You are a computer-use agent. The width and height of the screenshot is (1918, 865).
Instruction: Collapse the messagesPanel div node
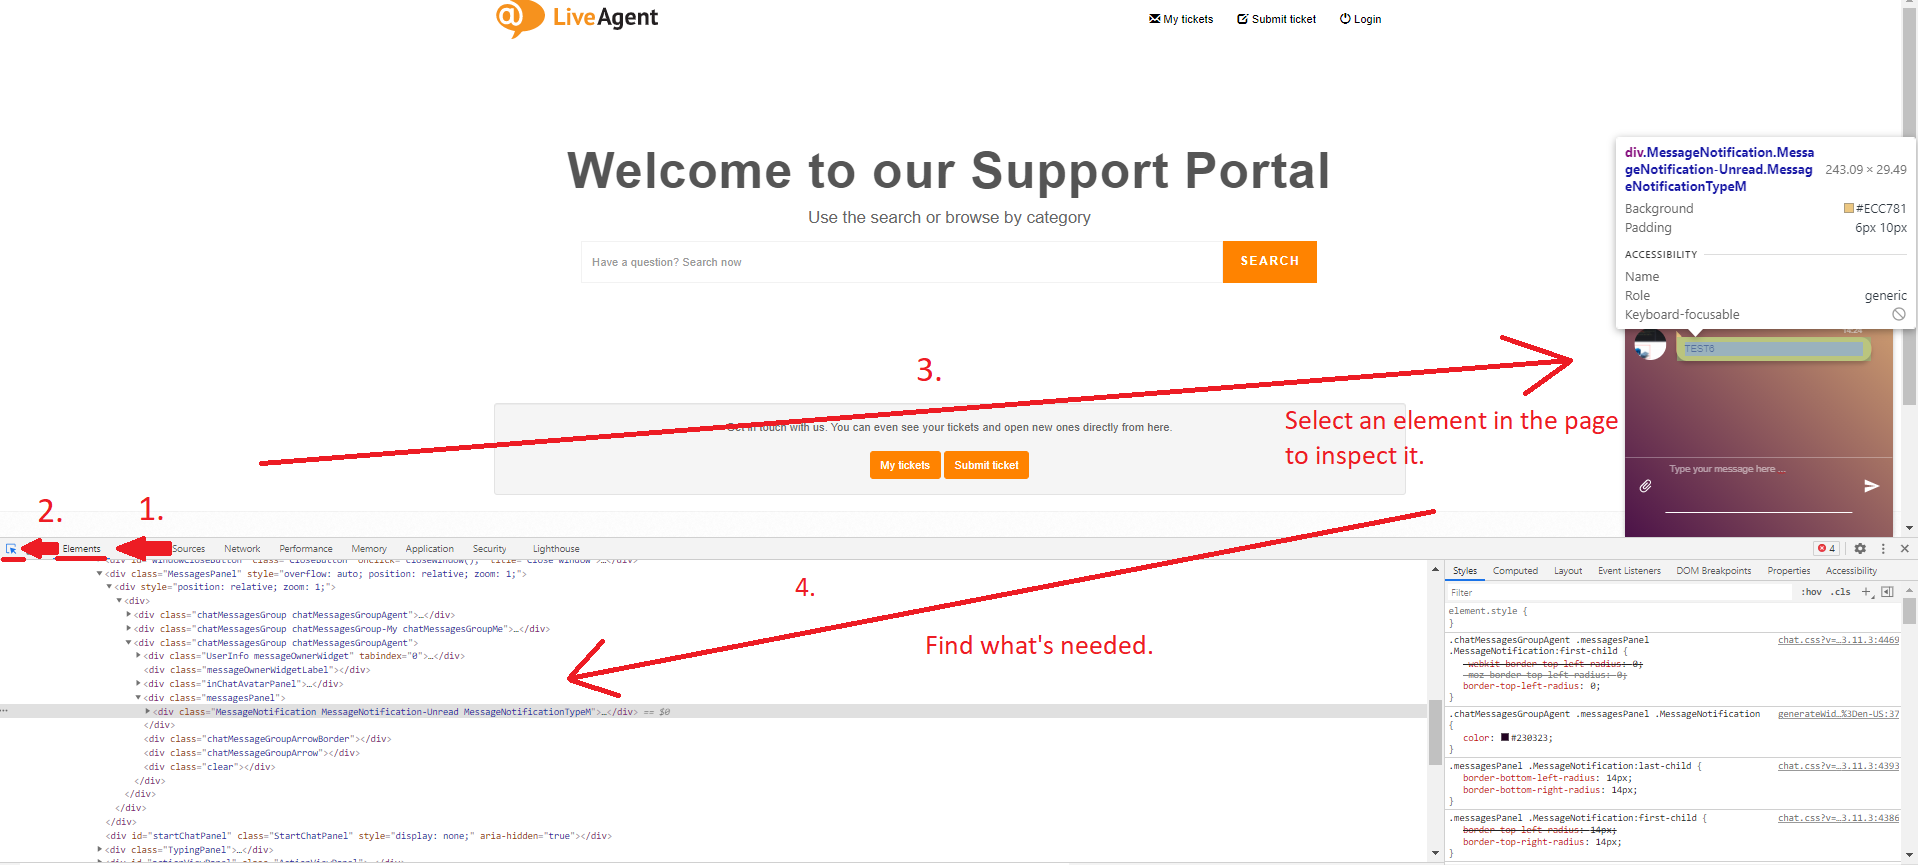coord(138,698)
